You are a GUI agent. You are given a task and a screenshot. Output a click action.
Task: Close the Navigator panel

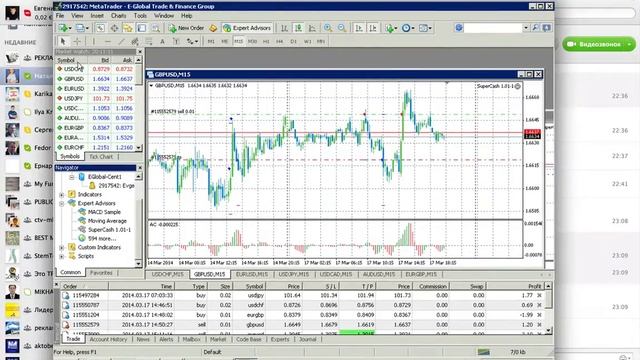140,168
